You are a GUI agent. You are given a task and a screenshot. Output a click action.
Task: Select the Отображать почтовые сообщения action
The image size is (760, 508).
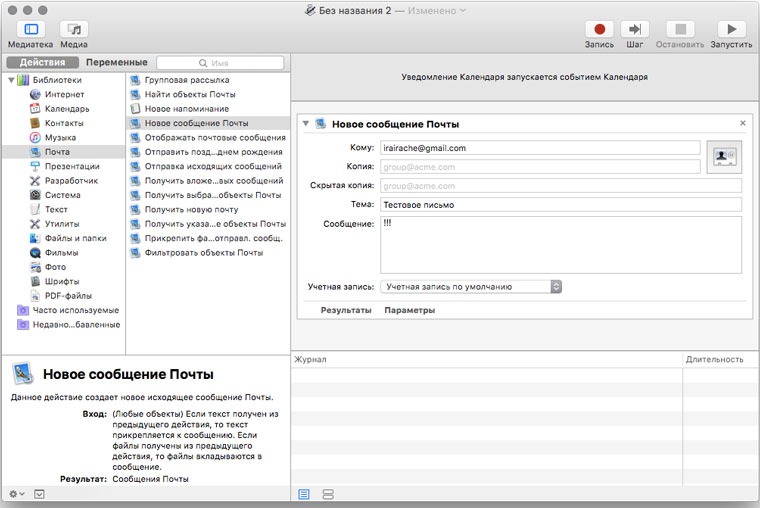click(x=208, y=138)
